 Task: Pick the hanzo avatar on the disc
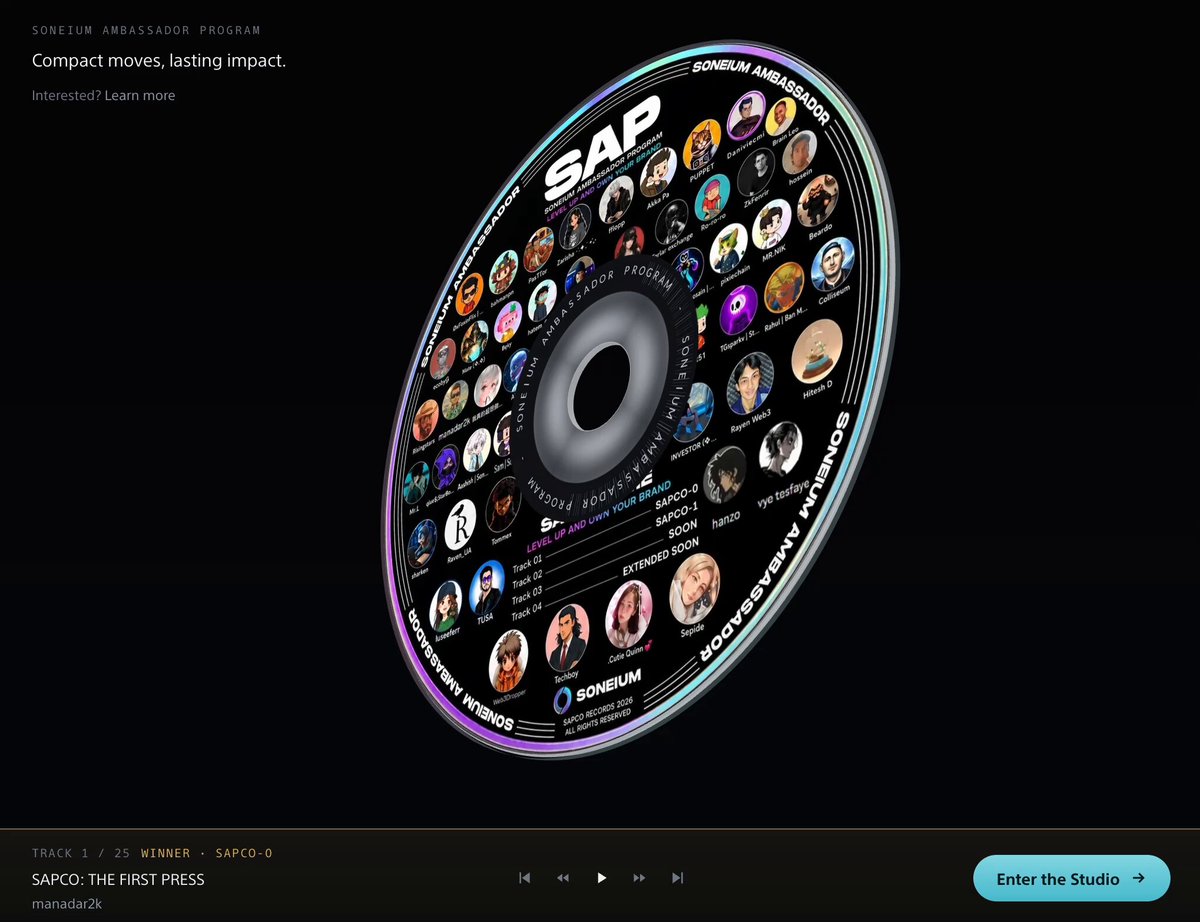pos(725,473)
